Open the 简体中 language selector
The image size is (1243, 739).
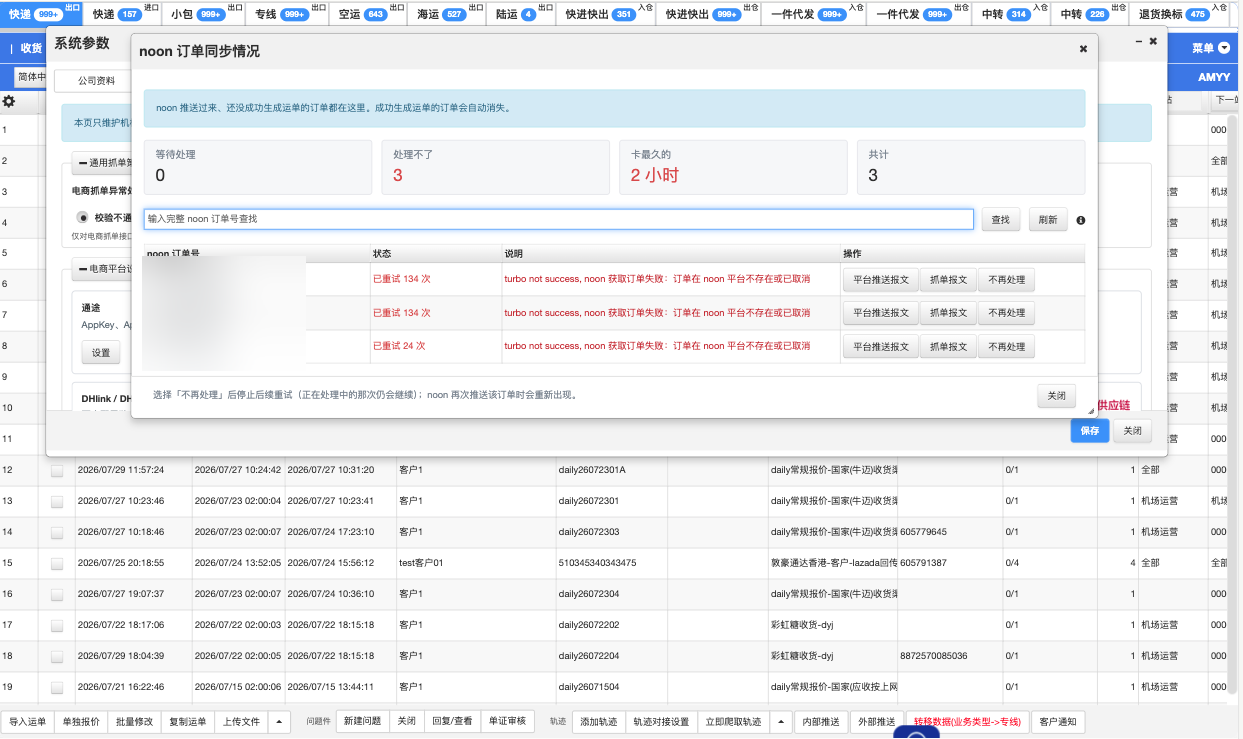click(x=31, y=77)
